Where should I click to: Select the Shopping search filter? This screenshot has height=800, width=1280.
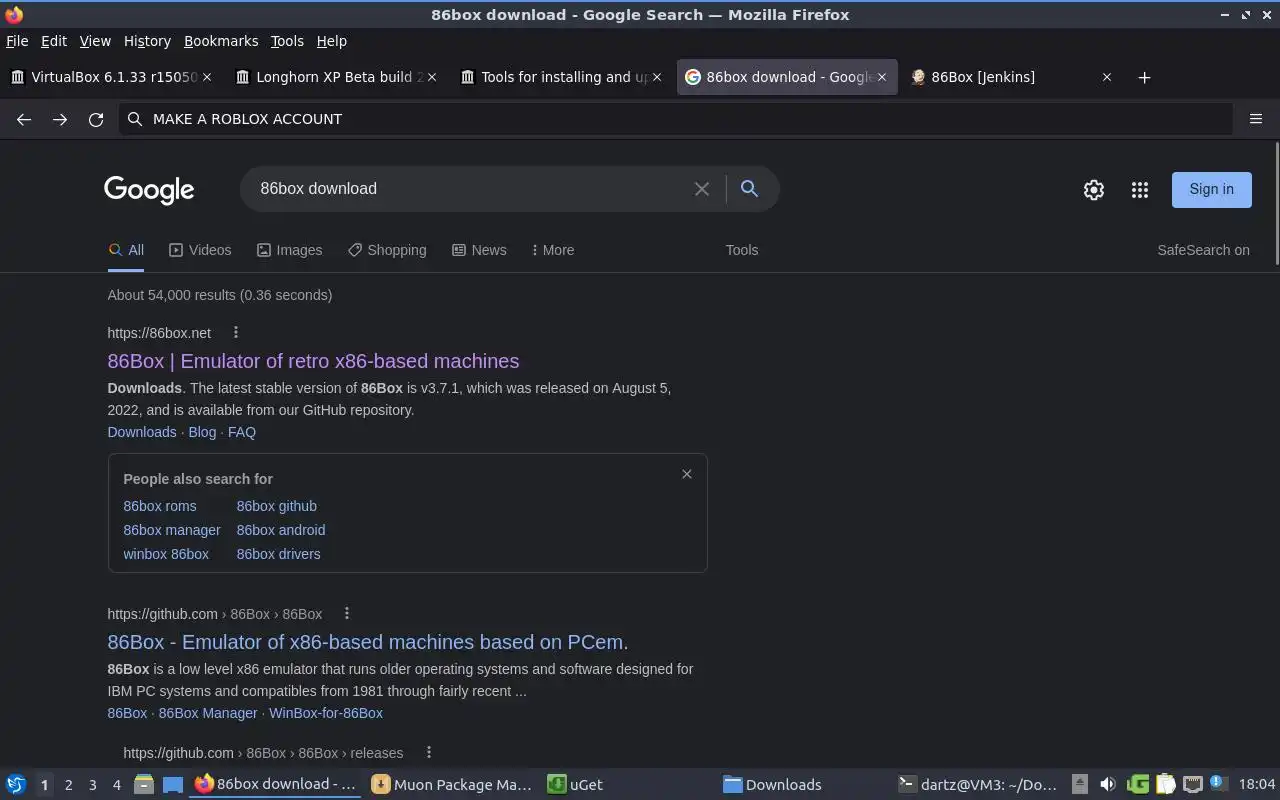click(387, 250)
